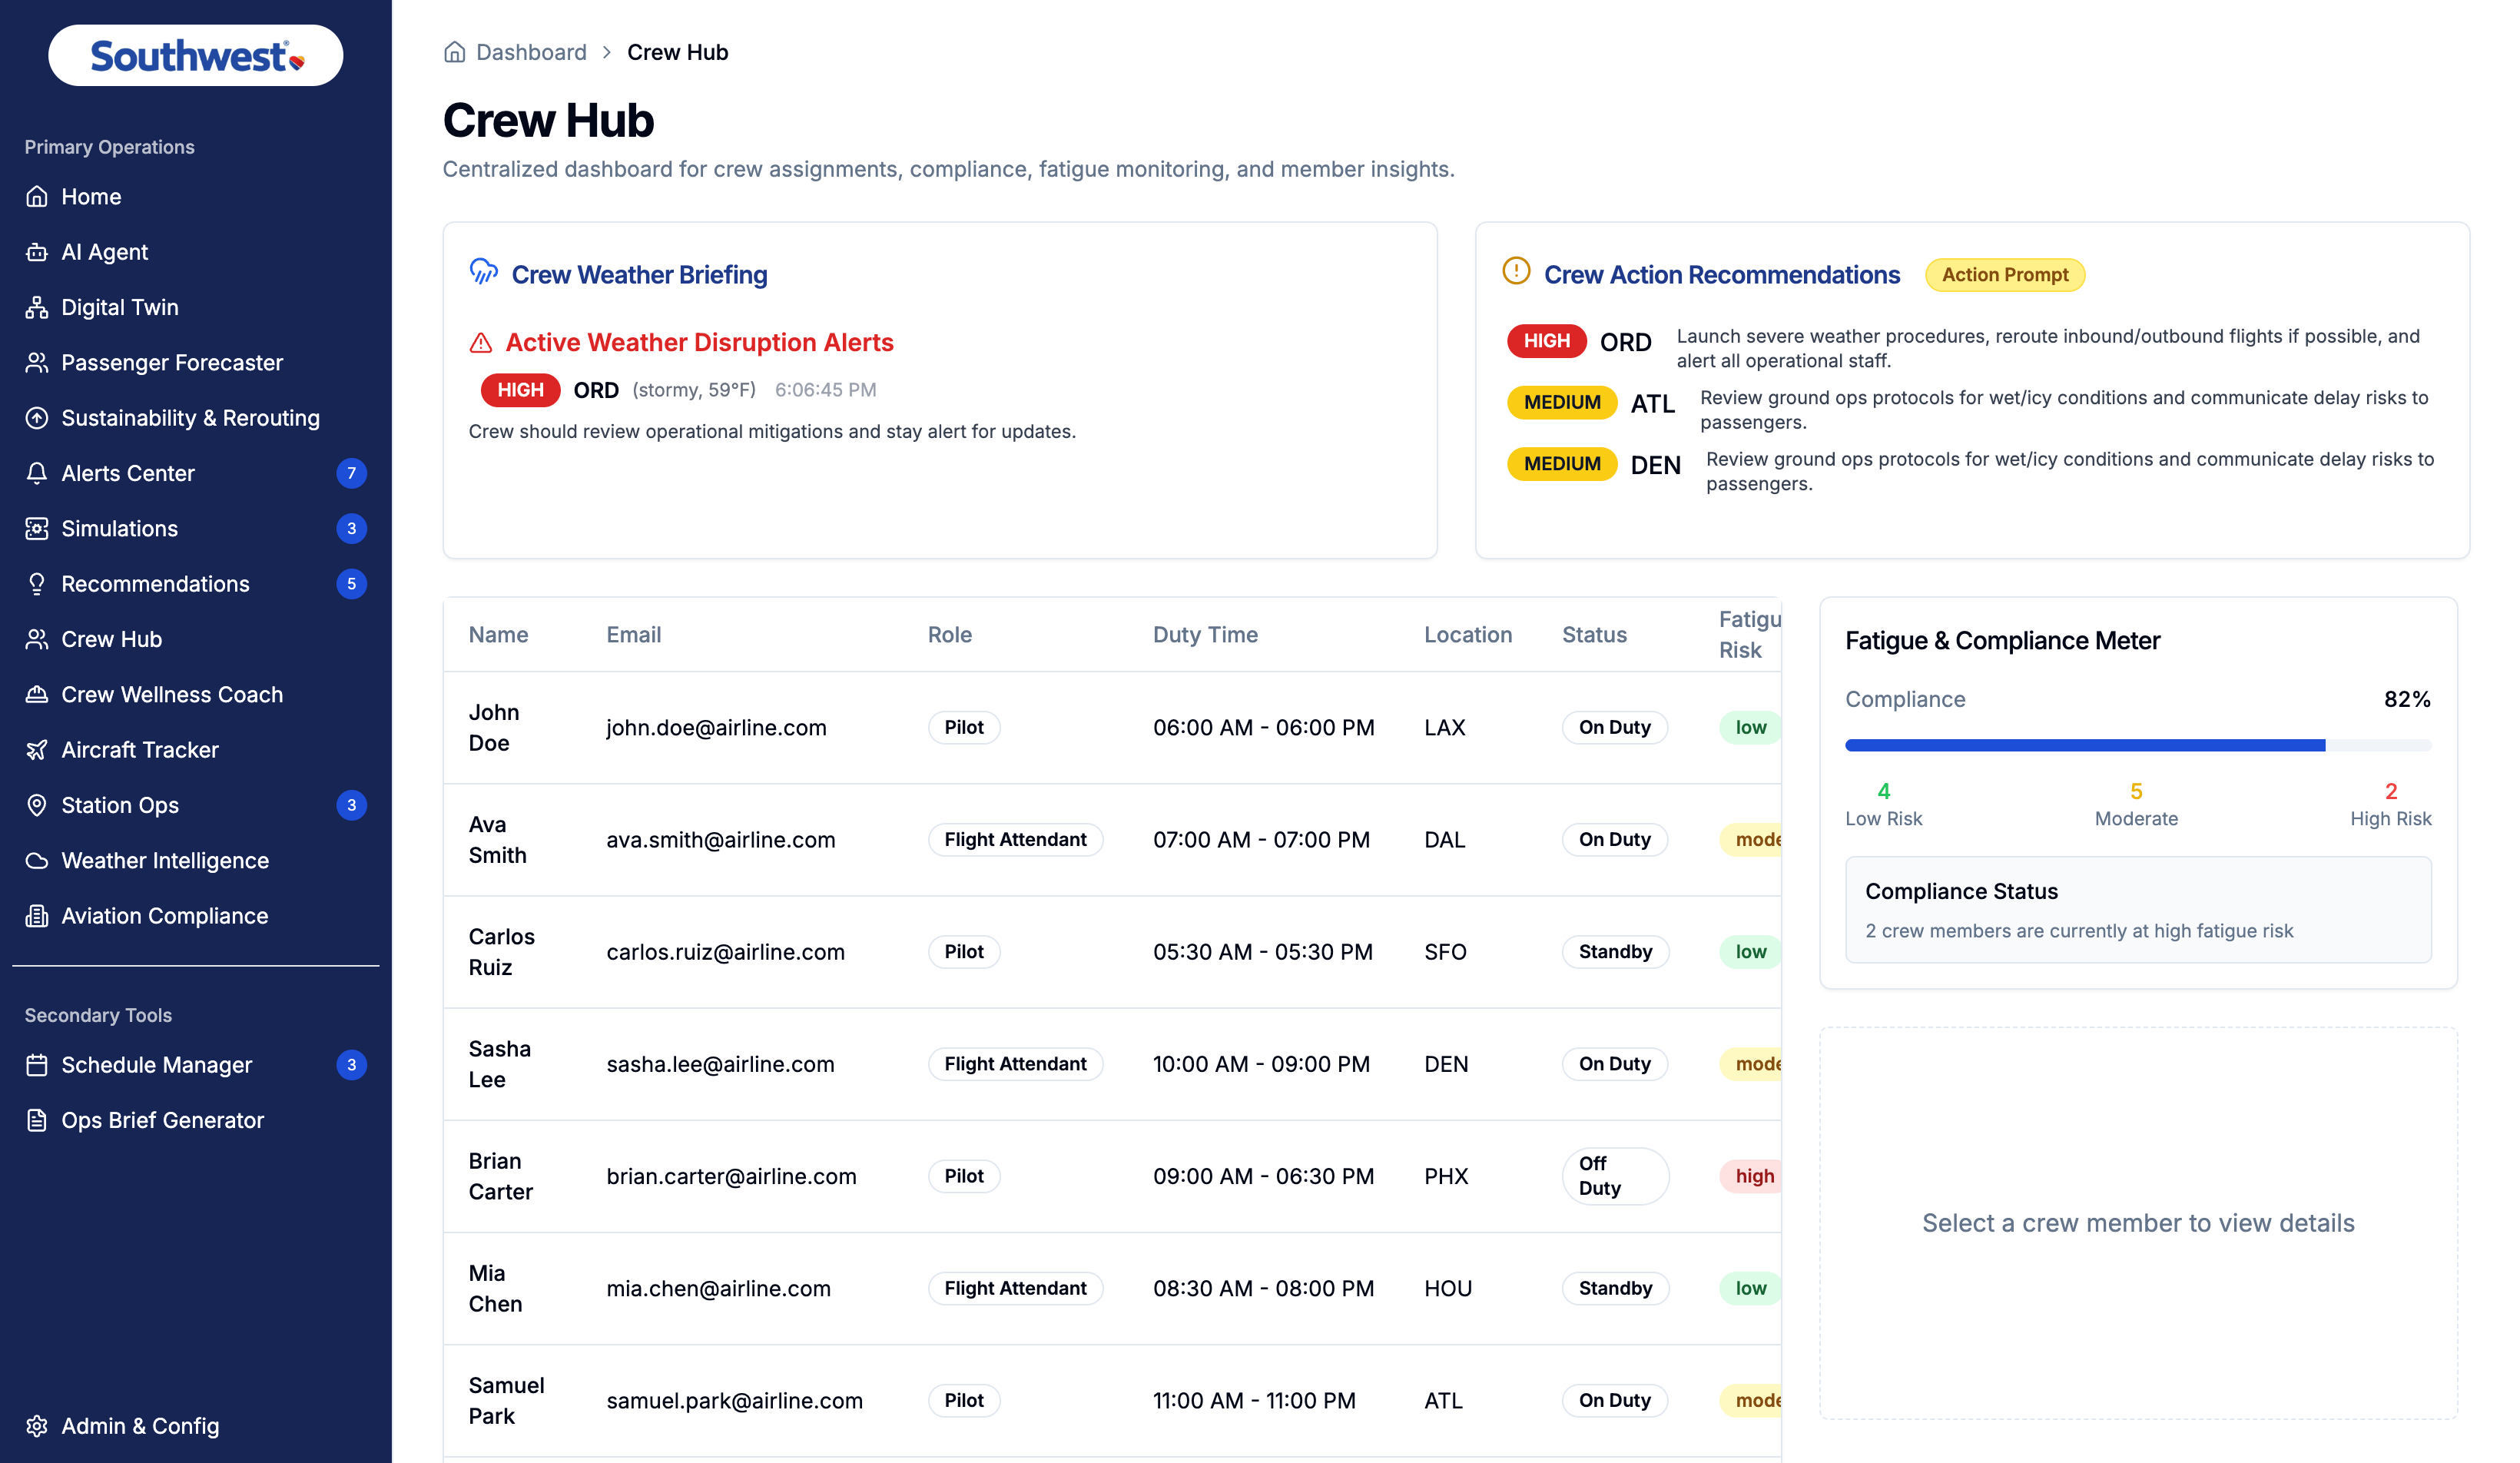The width and height of the screenshot is (2520, 1463).
Task: Click the Alerts Center badge showing 7
Action: (x=351, y=473)
